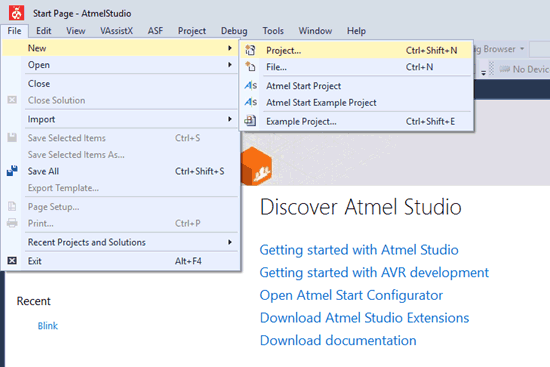The width and height of the screenshot is (550, 367).
Task: Click the Recent section heading
Action: click(x=34, y=301)
